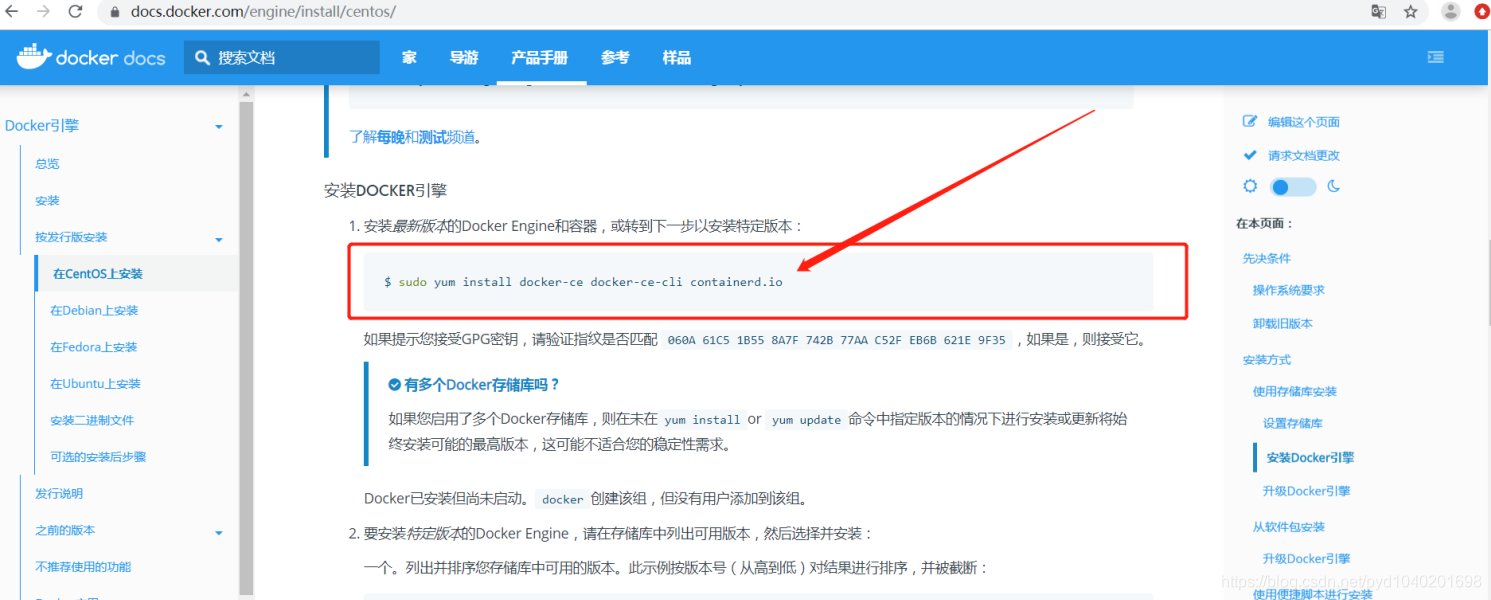Viewport: 1491px width, 600px height.
Task: Open 不推荐使用的功能 in sidebar
Action: (x=83, y=567)
